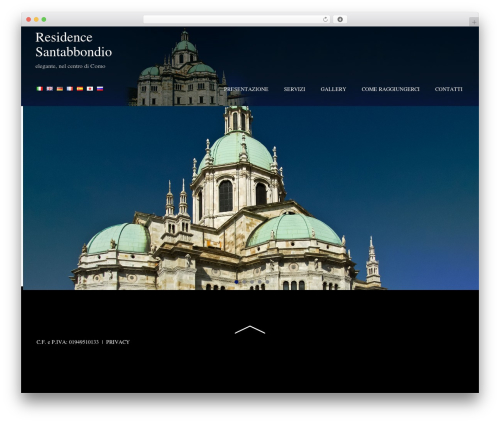Image resolution: width=500 pixels, height=423 pixels.
Task: Click the cathedral dome slideshow image
Action: click(250, 198)
